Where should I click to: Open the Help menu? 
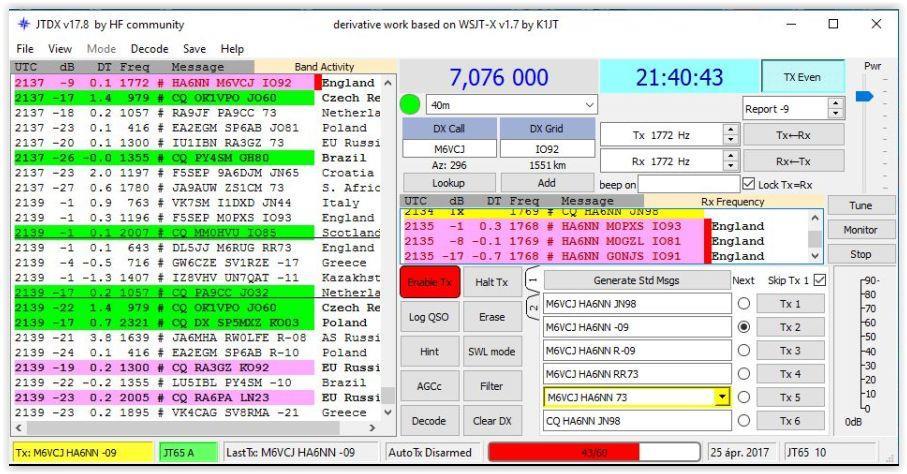(232, 49)
